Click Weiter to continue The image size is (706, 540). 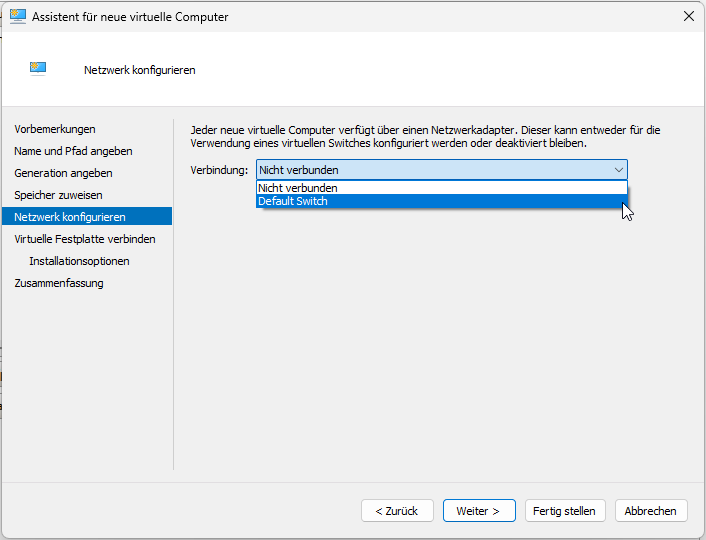coord(479,511)
